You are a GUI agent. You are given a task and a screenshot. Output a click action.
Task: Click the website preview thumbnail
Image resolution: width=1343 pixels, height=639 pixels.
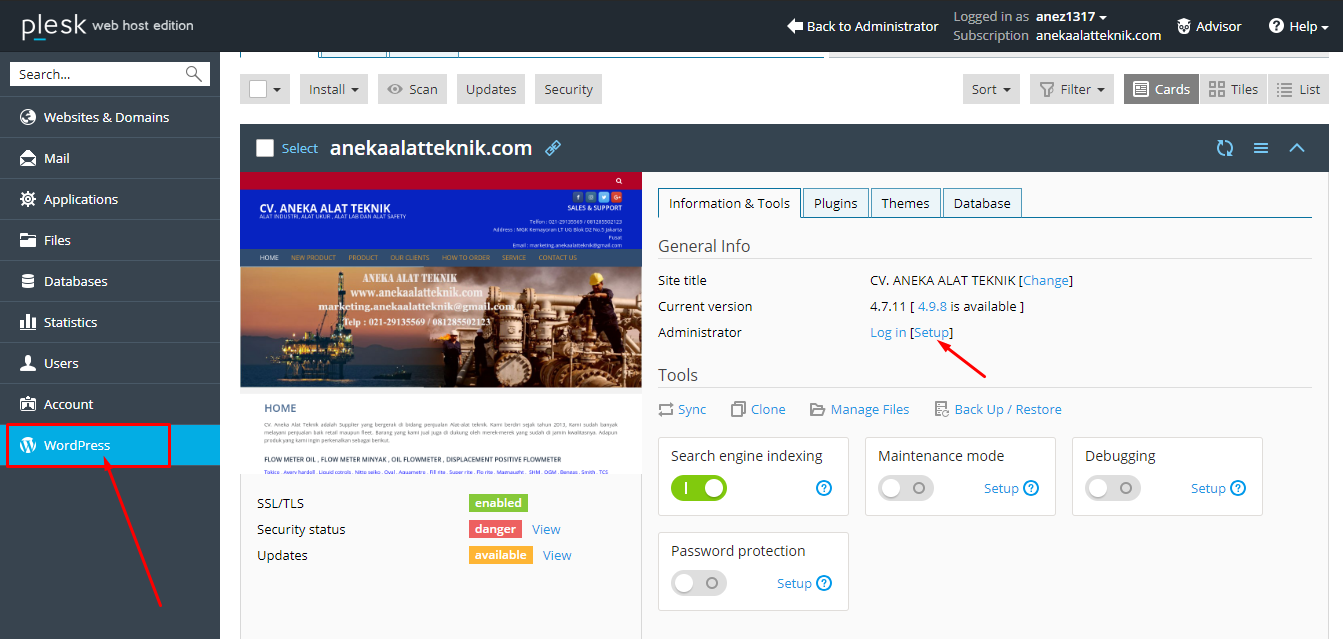(x=441, y=322)
